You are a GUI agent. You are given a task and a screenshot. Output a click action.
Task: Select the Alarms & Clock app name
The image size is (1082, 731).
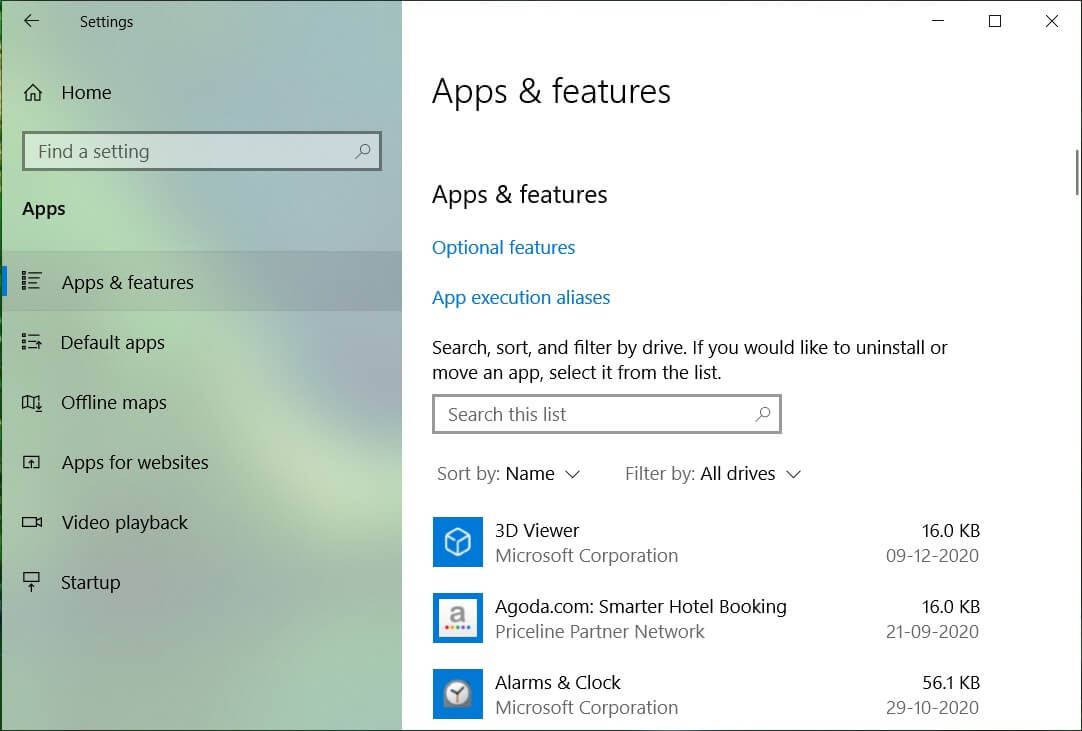(558, 683)
